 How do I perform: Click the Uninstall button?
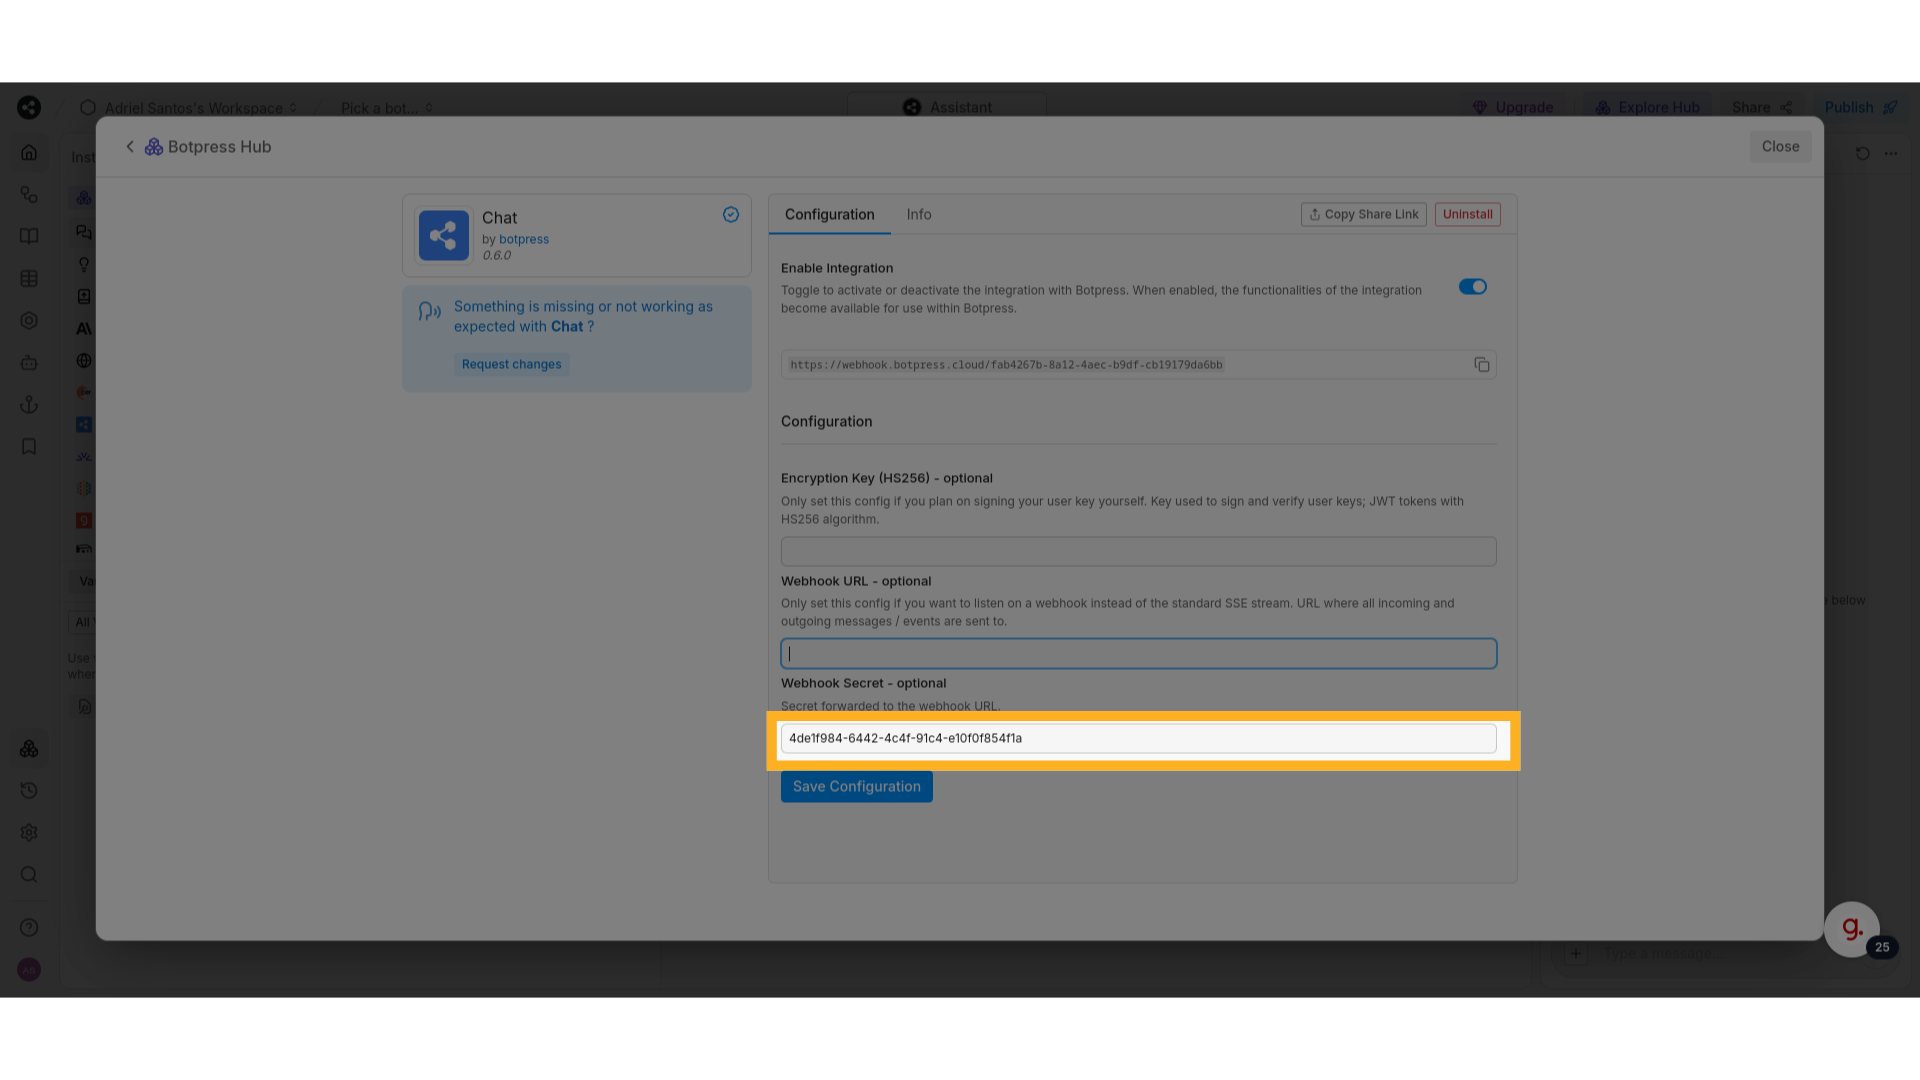(1467, 214)
